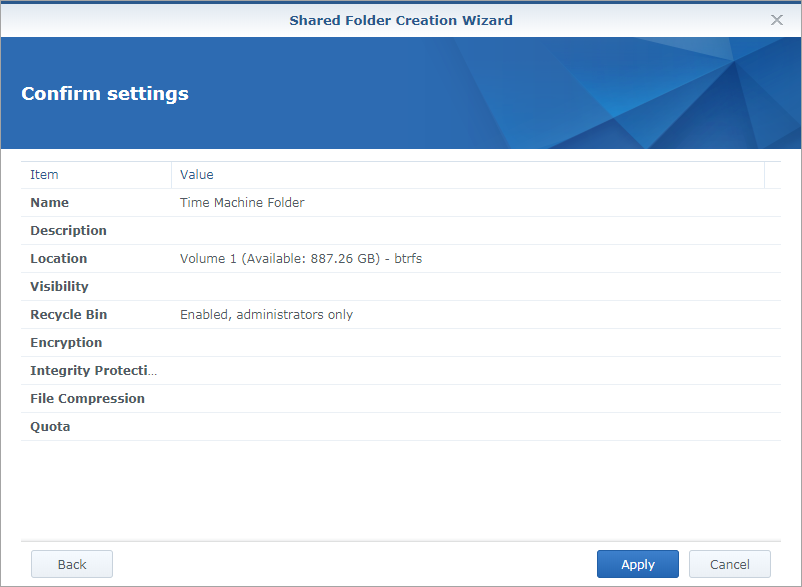
Task: Click the 'Volume 1 (Available: 887.26 GB) - btrfs' value
Action: tap(301, 258)
